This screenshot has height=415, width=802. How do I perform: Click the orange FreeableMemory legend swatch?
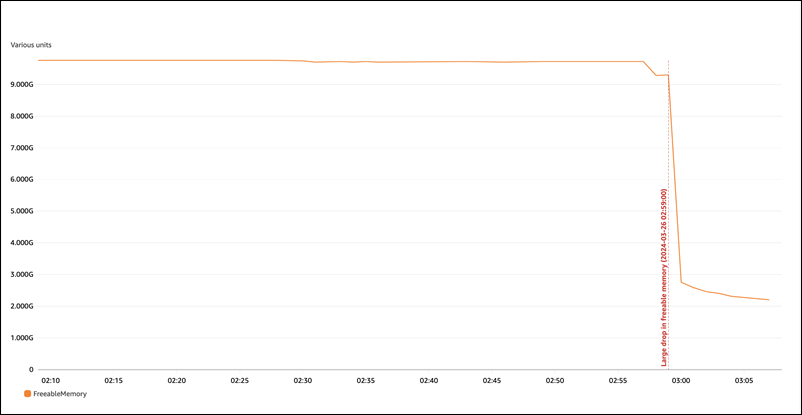pos(14,395)
